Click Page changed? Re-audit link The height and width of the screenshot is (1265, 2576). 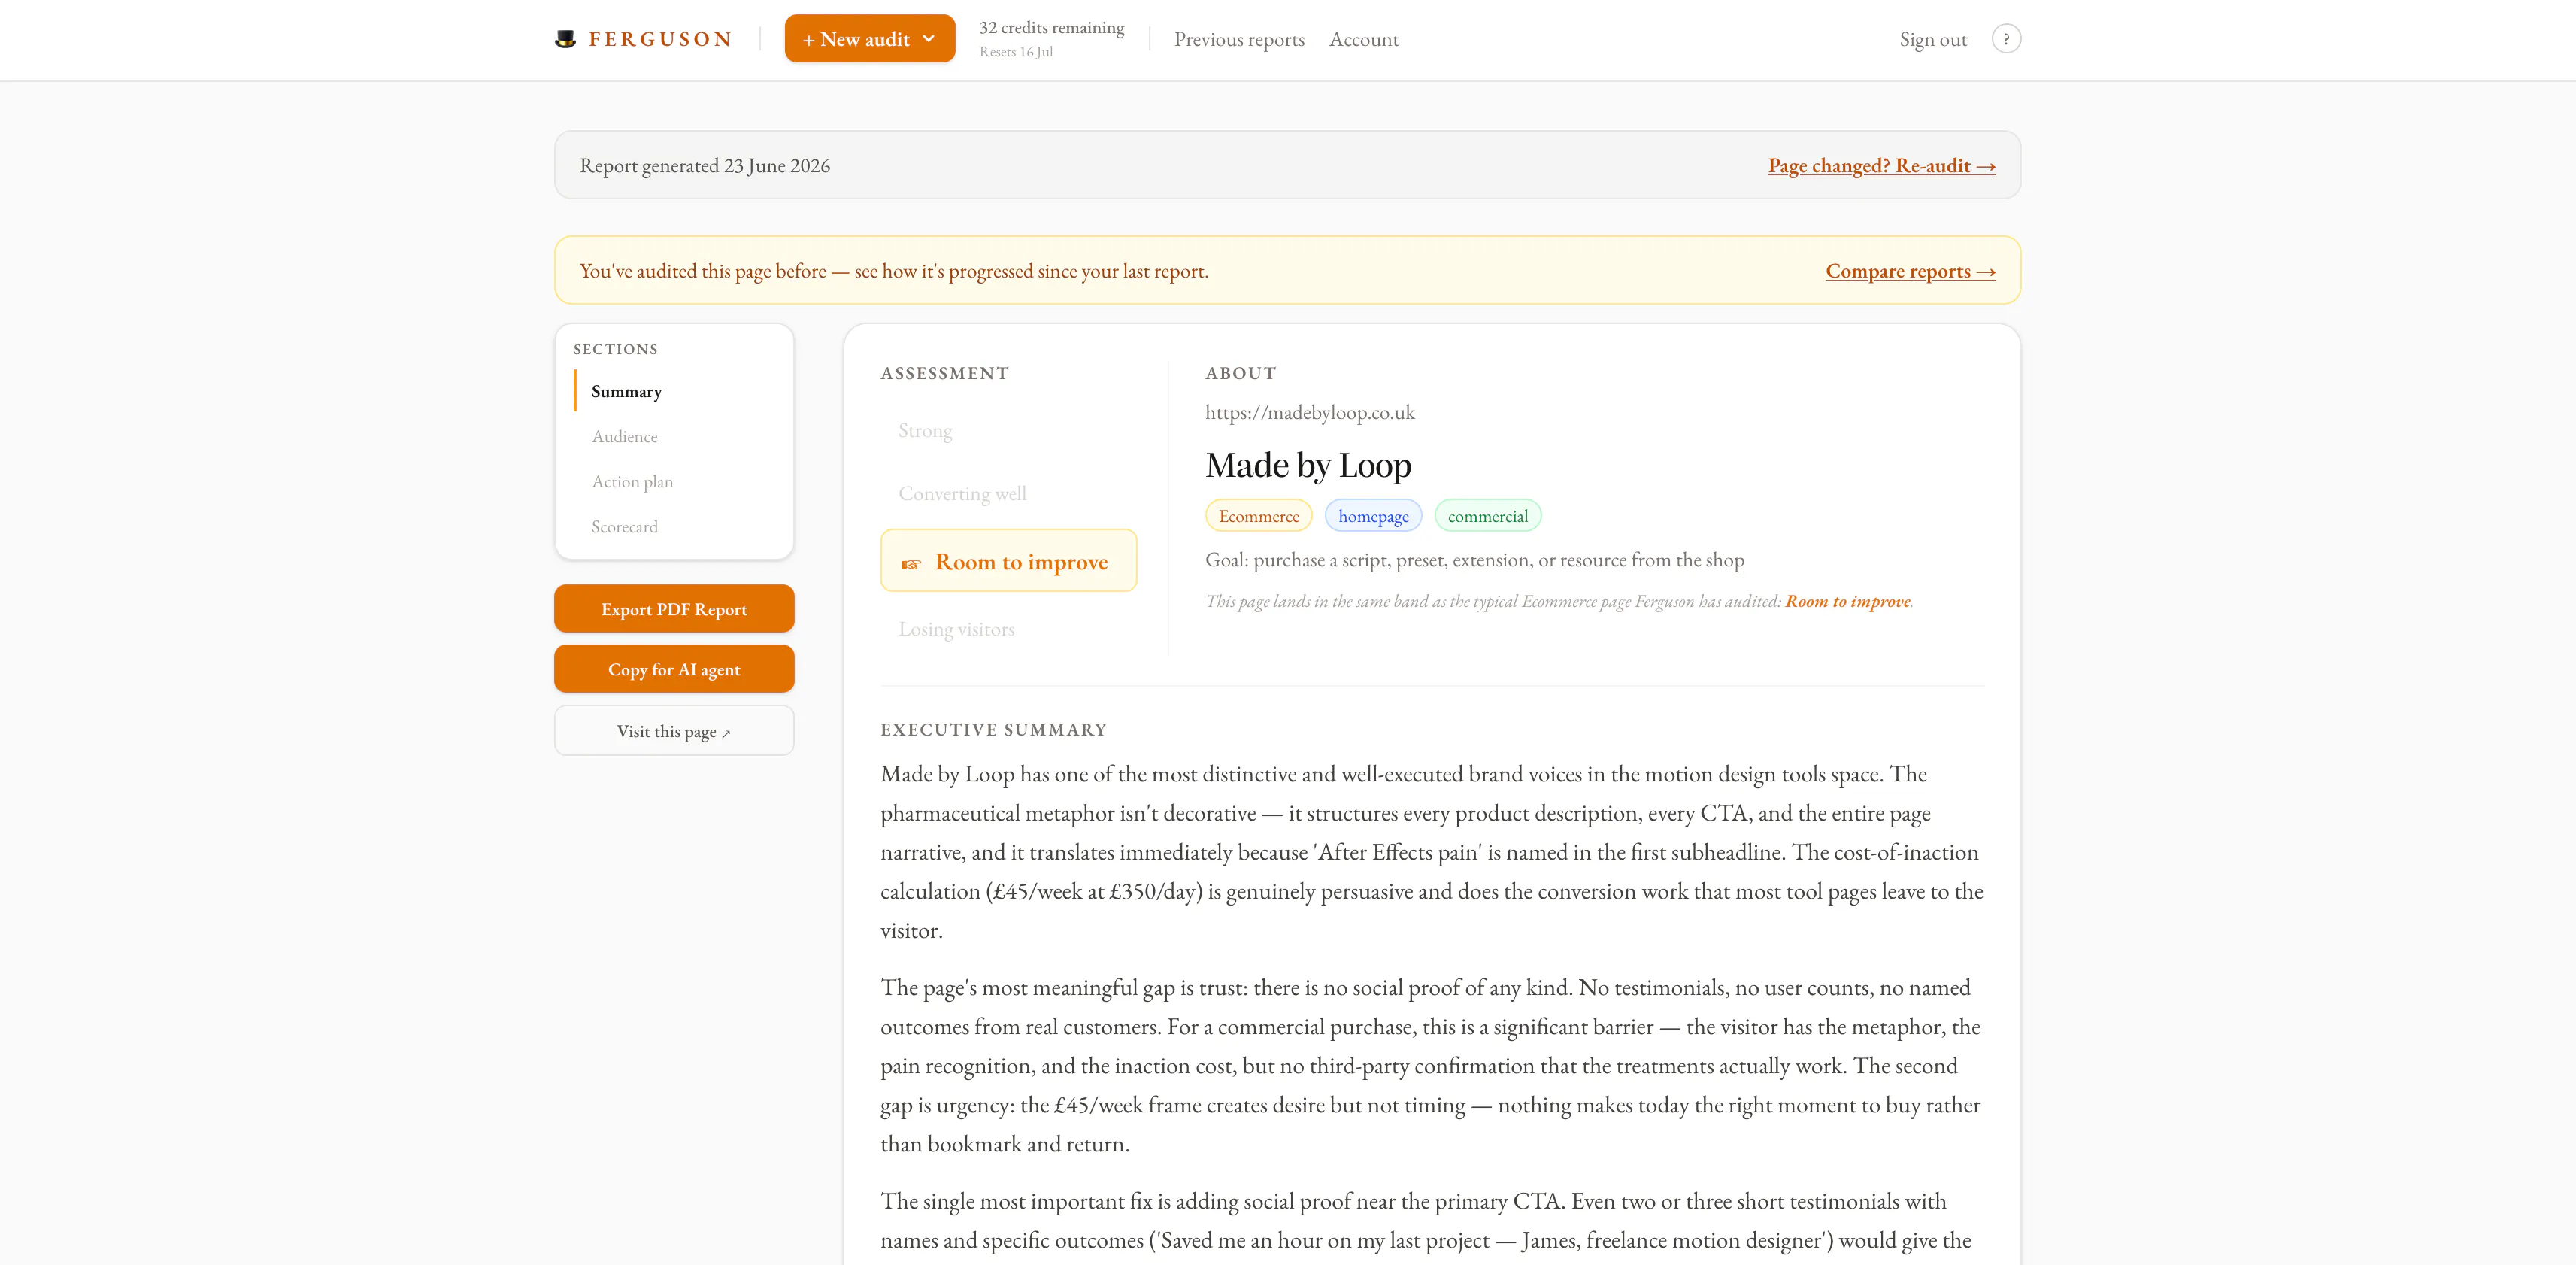click(x=1881, y=166)
